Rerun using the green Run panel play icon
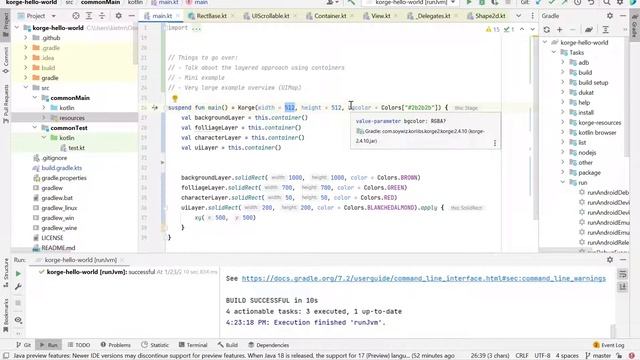Screen dimensions: 640x360 [18, 273]
